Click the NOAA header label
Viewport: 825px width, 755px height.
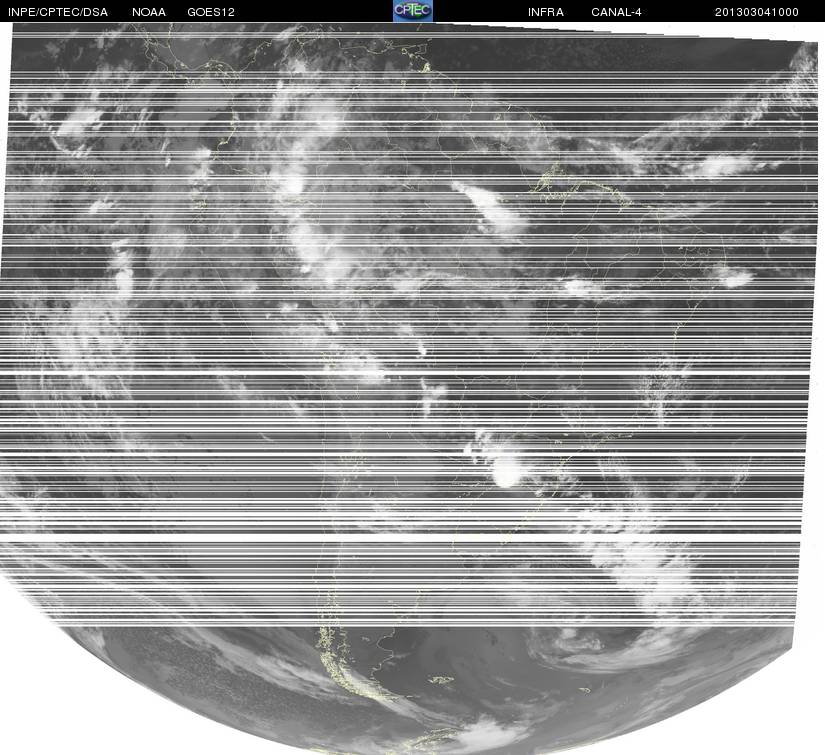149,12
